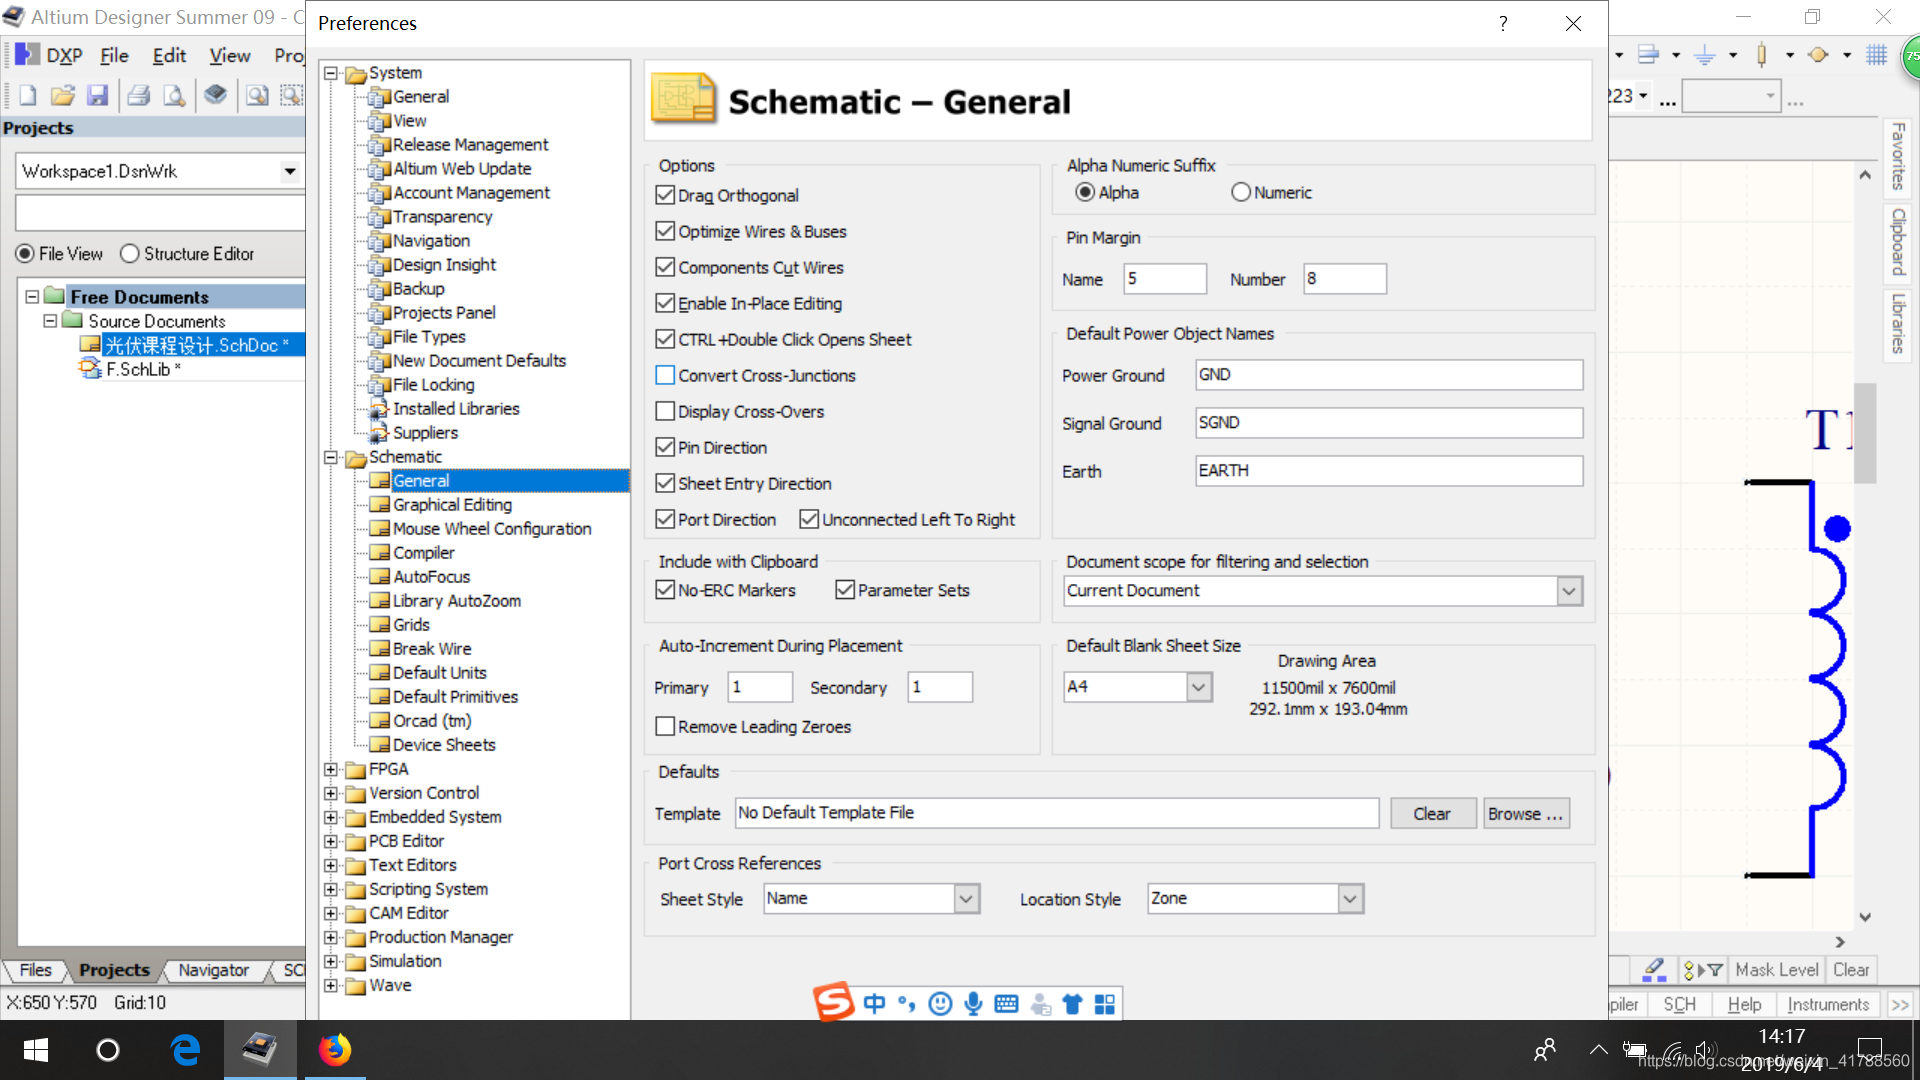This screenshot has width=1920, height=1080.
Task: Click the toolbox grid icon on IME bar
Action: (1105, 1003)
